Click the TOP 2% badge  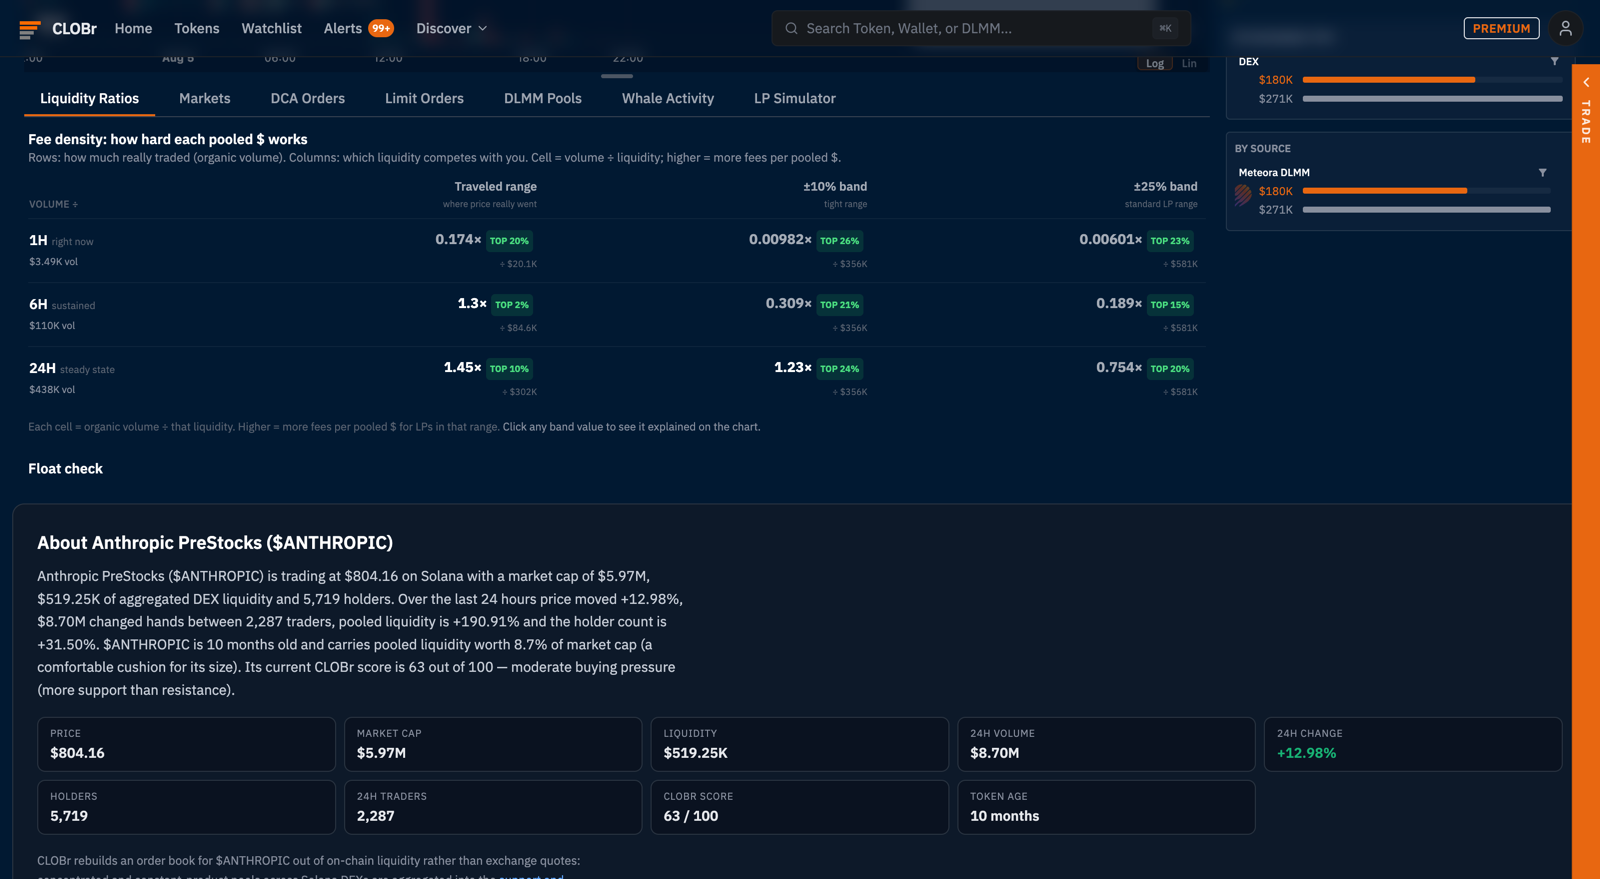(x=512, y=305)
